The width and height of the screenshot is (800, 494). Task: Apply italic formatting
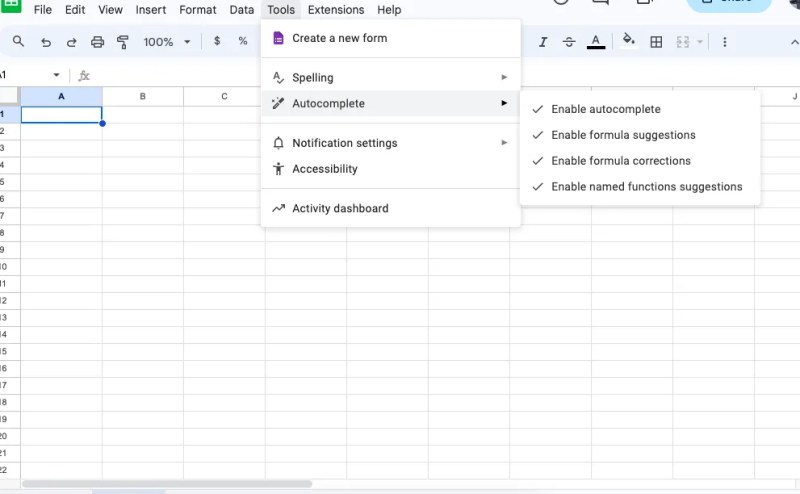[543, 42]
